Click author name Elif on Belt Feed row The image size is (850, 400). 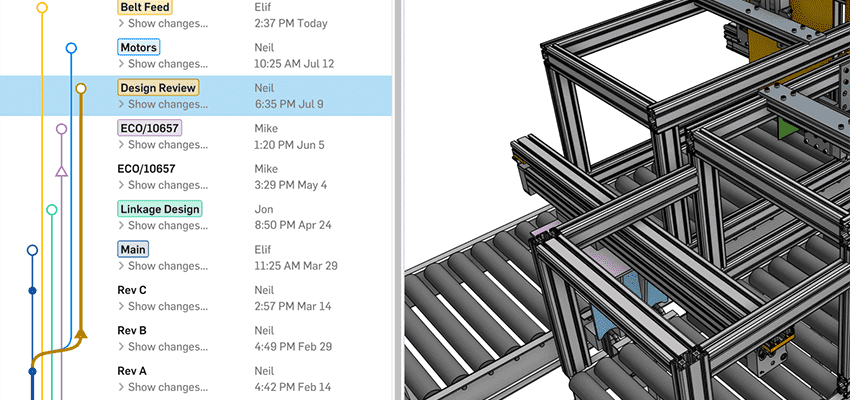tap(262, 7)
